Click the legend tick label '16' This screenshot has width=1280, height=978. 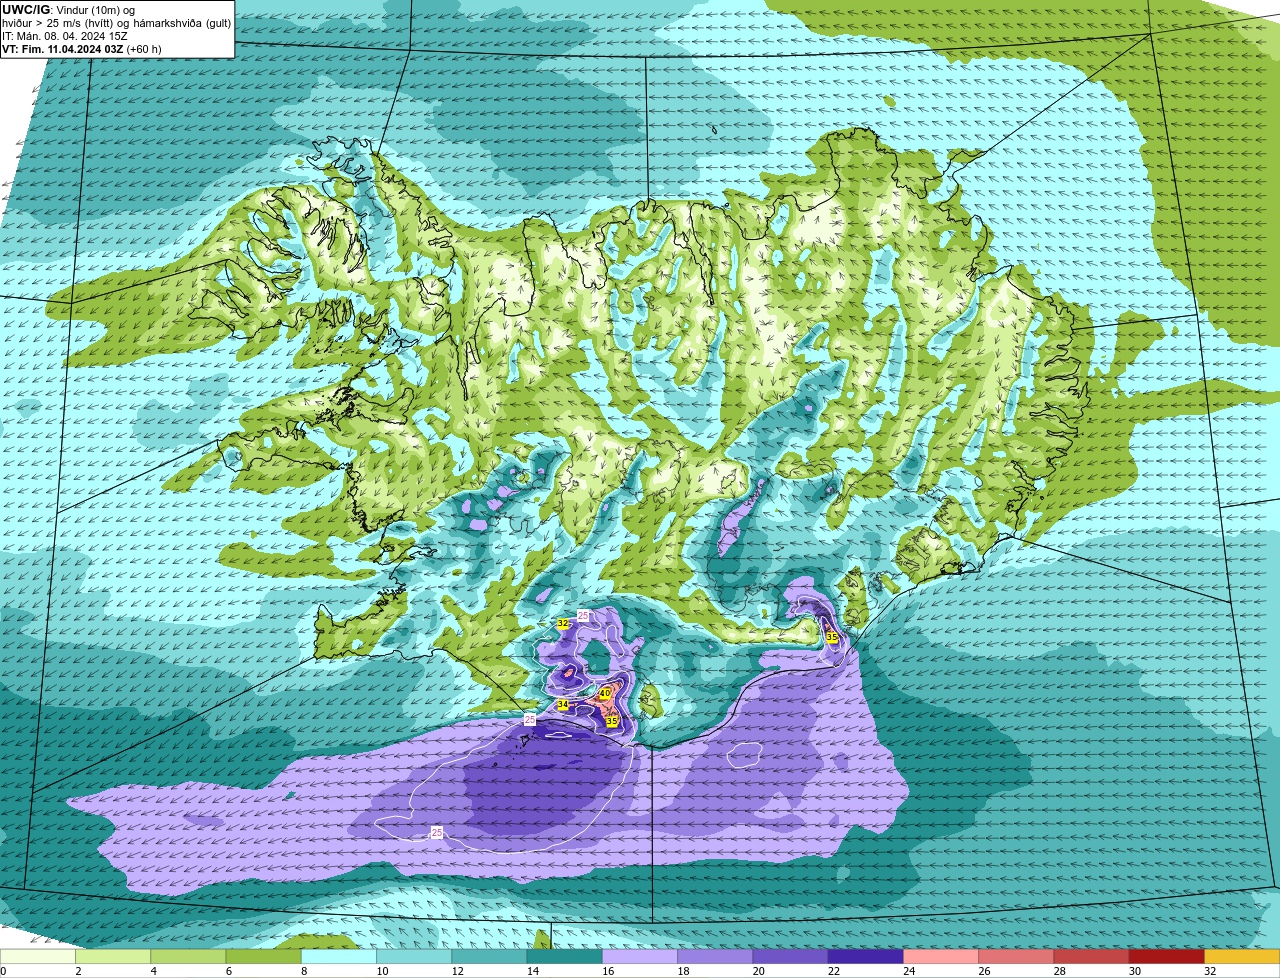coord(608,971)
